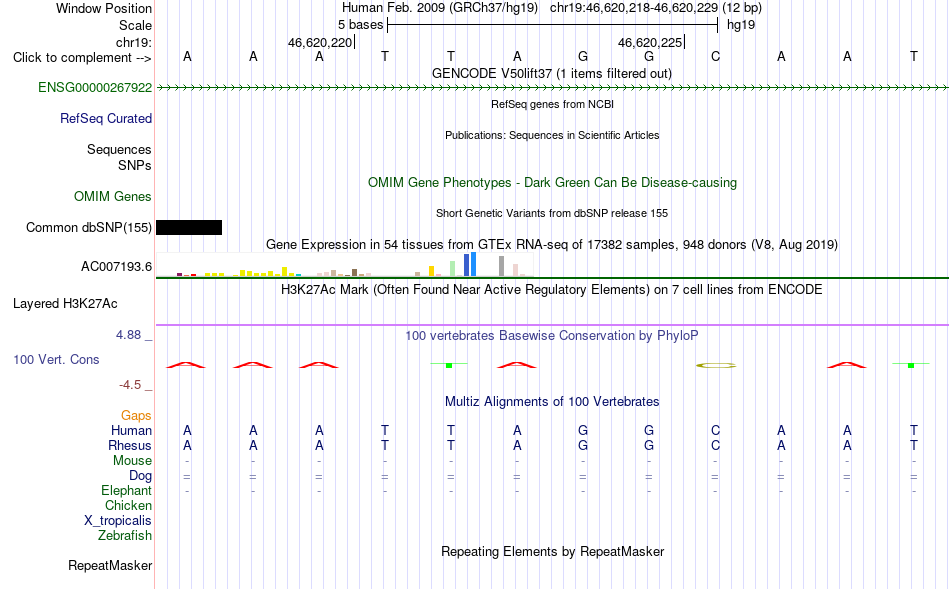Click the hg19 text beside the scale bar
This screenshot has width=950, height=589.
[741, 25]
